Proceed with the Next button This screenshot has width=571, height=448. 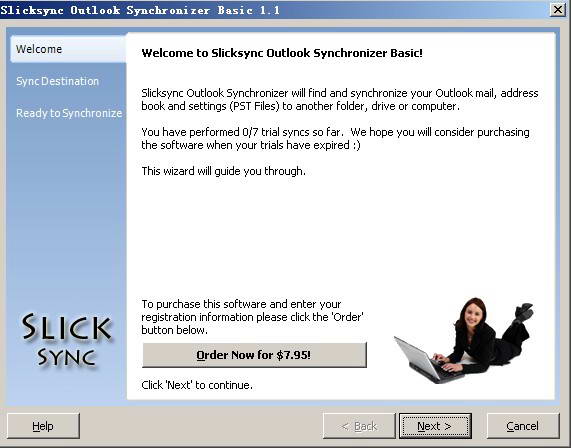(435, 426)
